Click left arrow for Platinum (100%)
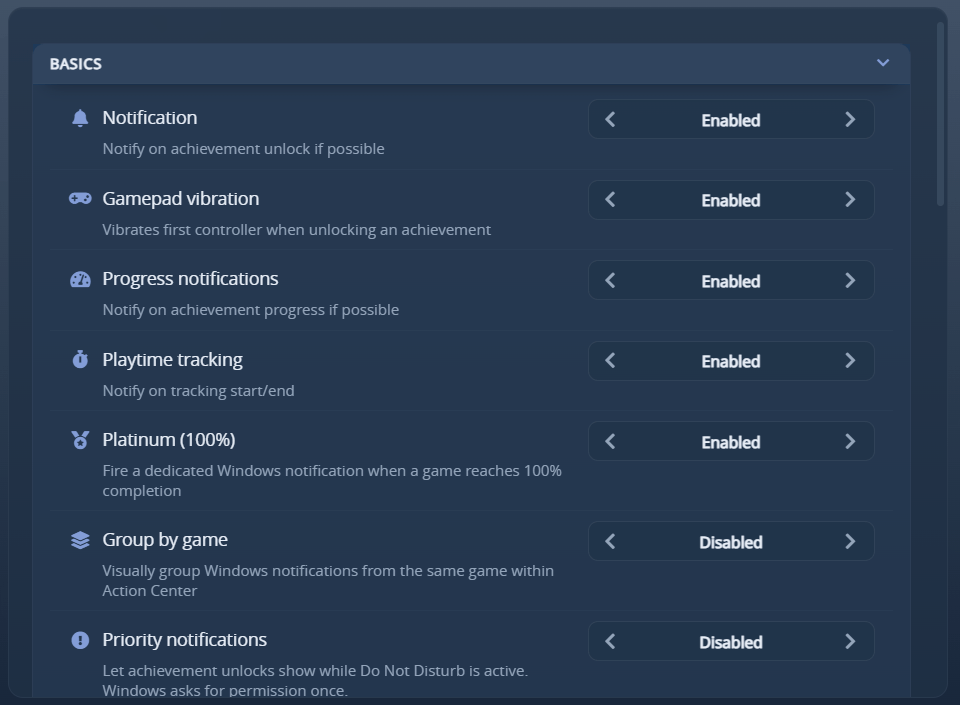Screen dimensions: 960x705 (x=610, y=441)
